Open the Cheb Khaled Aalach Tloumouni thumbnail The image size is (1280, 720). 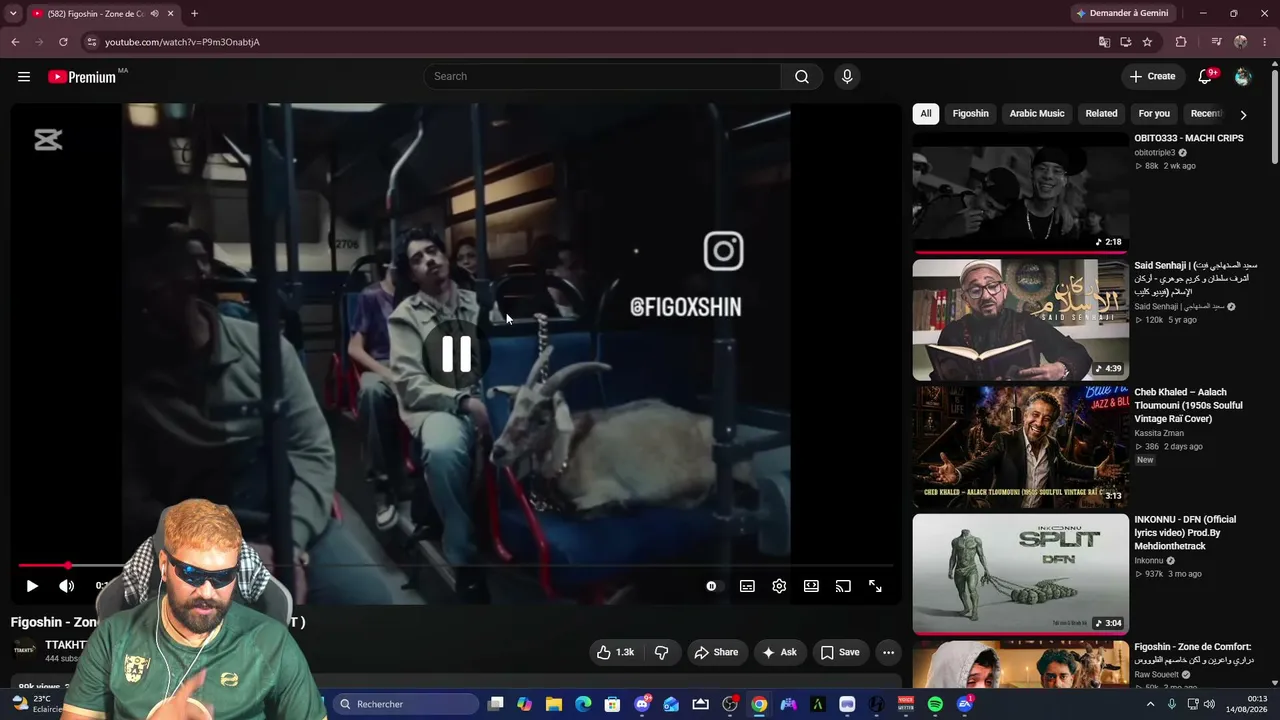click(1020, 447)
